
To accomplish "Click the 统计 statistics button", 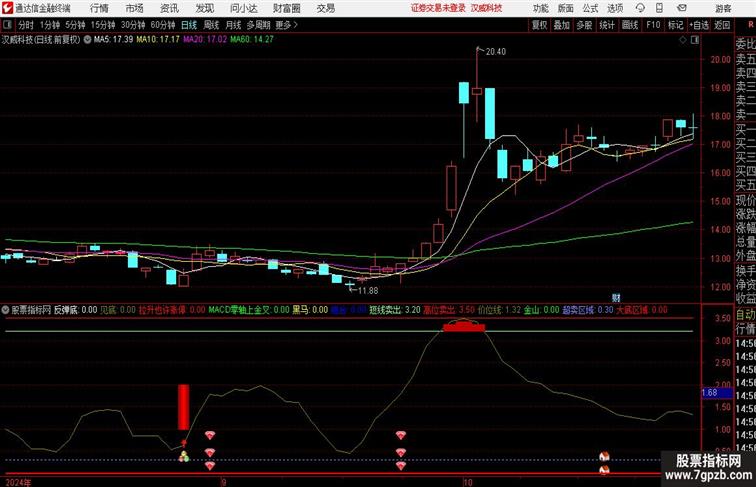I will (x=607, y=25).
